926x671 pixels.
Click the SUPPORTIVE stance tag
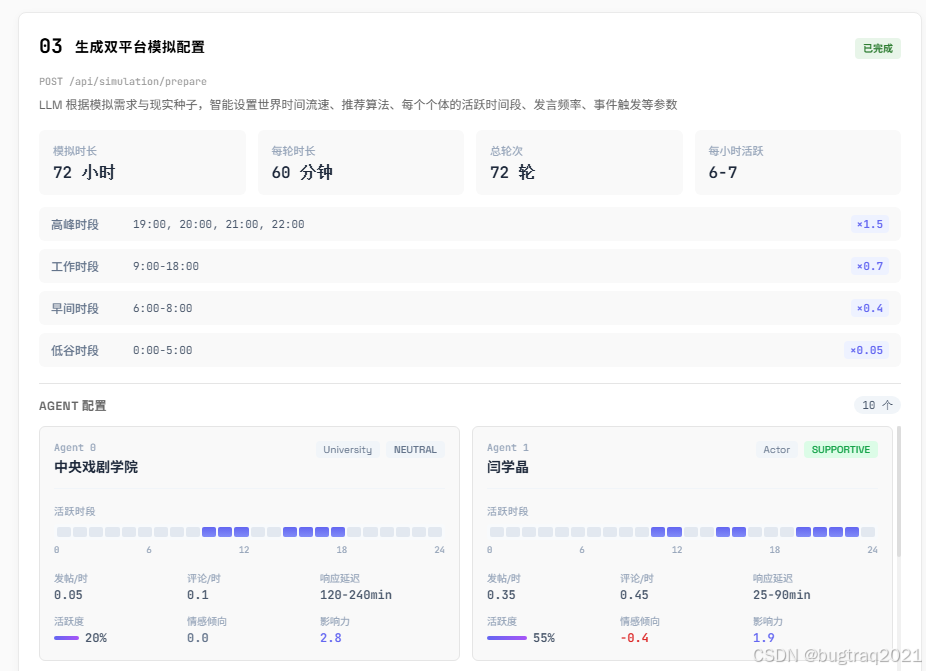pos(840,449)
